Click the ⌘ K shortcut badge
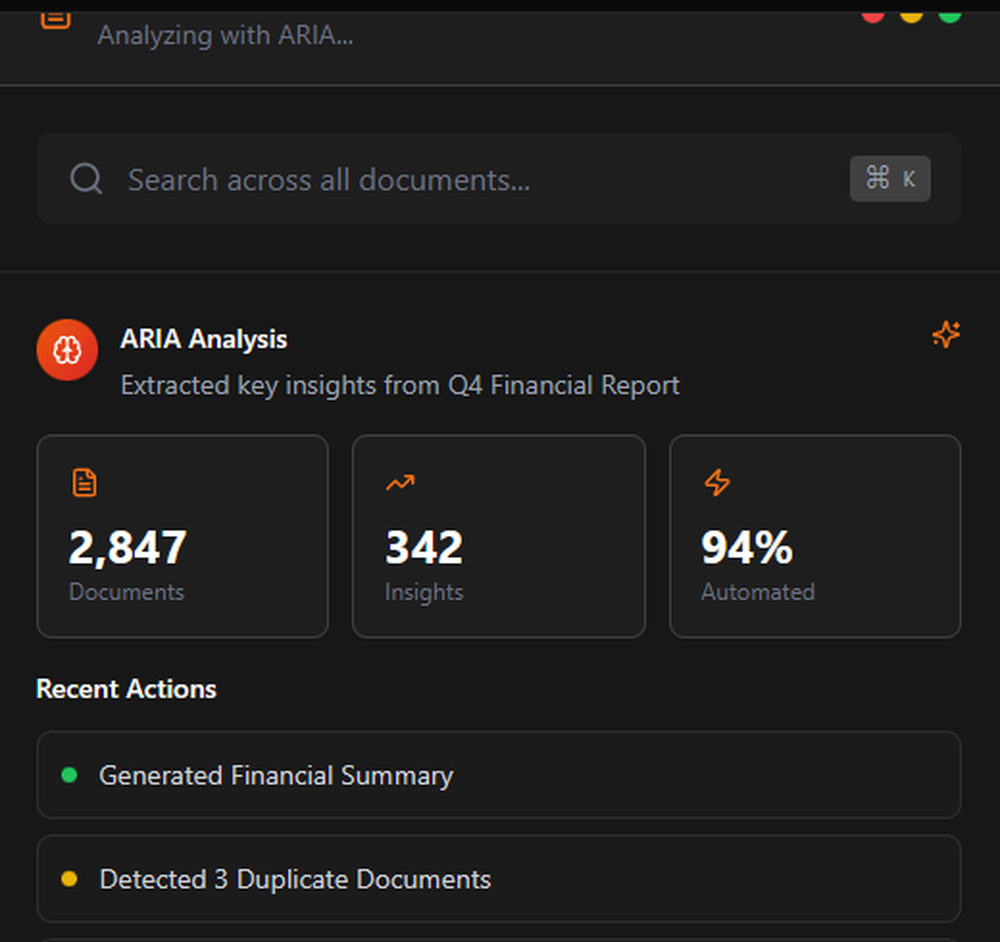 890,179
